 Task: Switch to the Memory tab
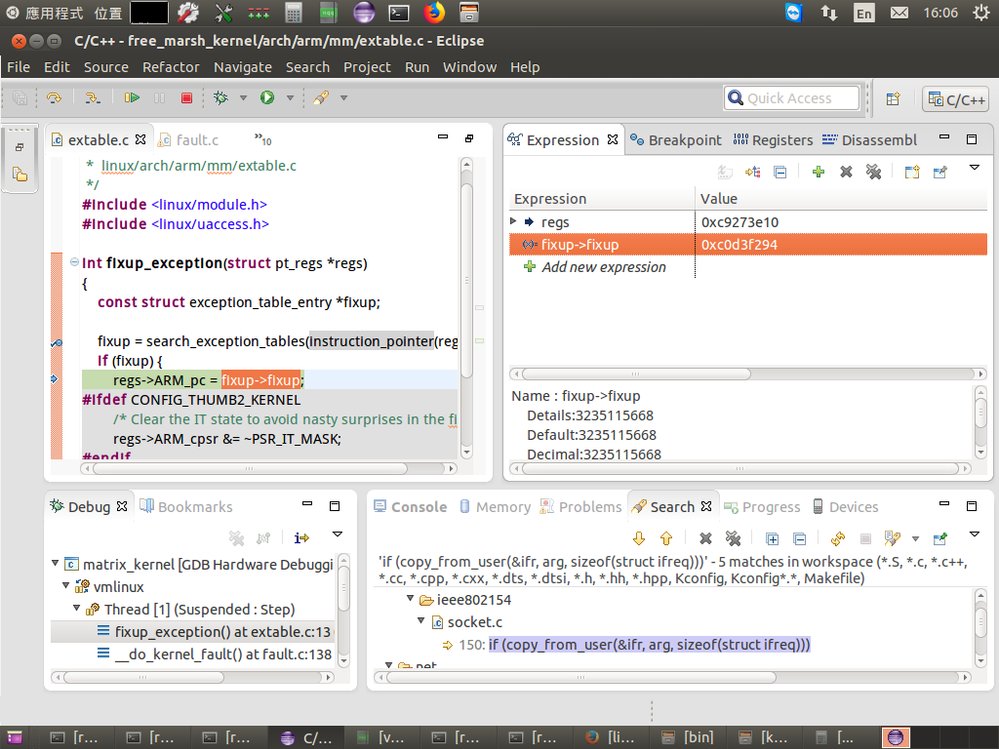click(x=495, y=507)
